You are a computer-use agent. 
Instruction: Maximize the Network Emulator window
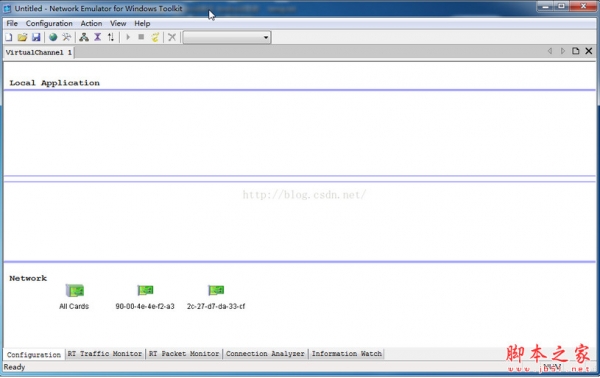click(x=561, y=6)
